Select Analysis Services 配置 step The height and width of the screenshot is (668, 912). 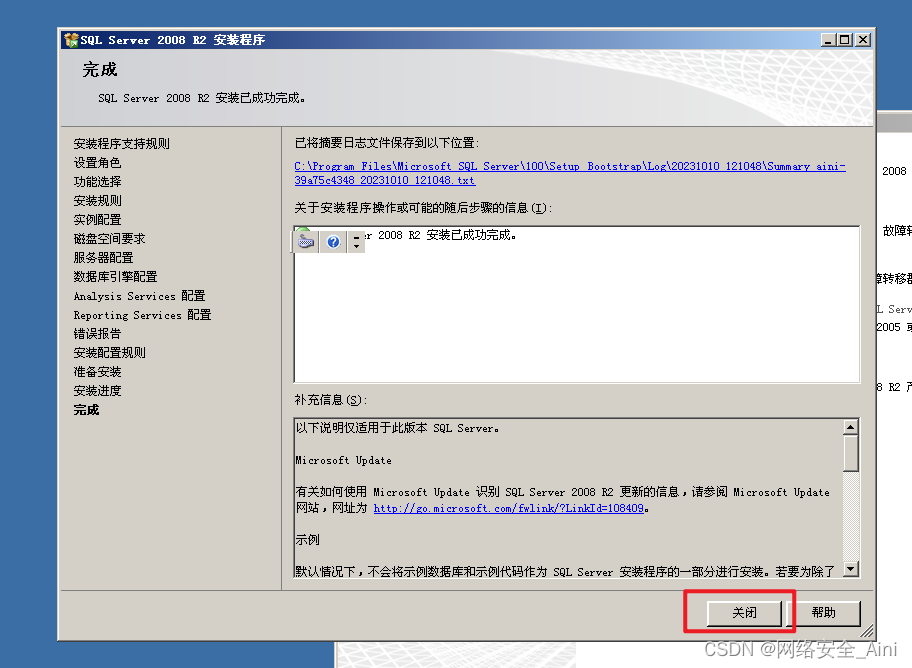(x=139, y=296)
